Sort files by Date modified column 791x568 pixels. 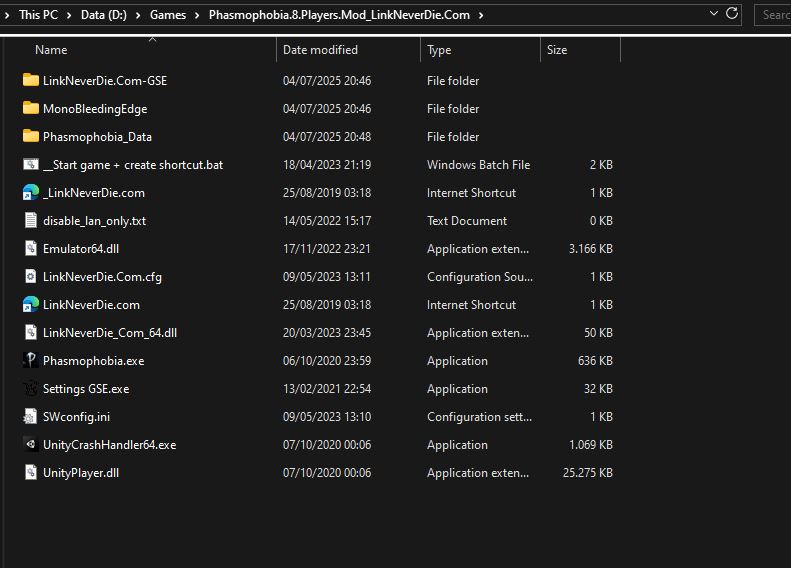(x=320, y=50)
